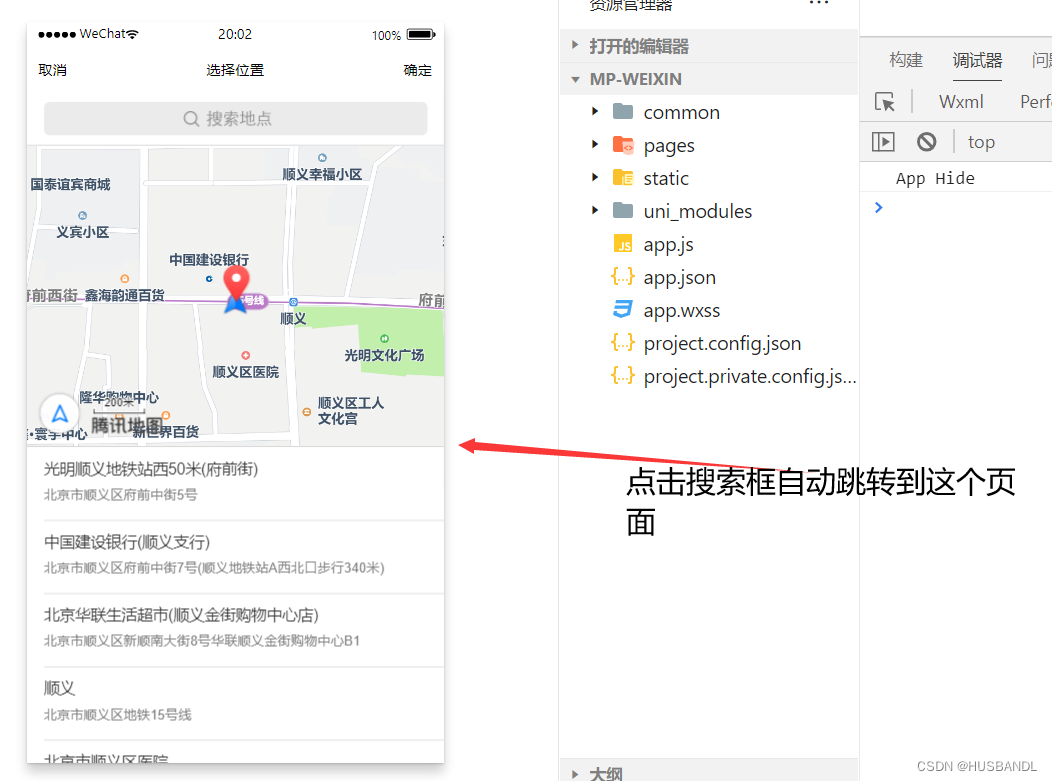Open the top context dropdown
Image resolution: width=1052 pixels, height=781 pixels.
coord(981,142)
